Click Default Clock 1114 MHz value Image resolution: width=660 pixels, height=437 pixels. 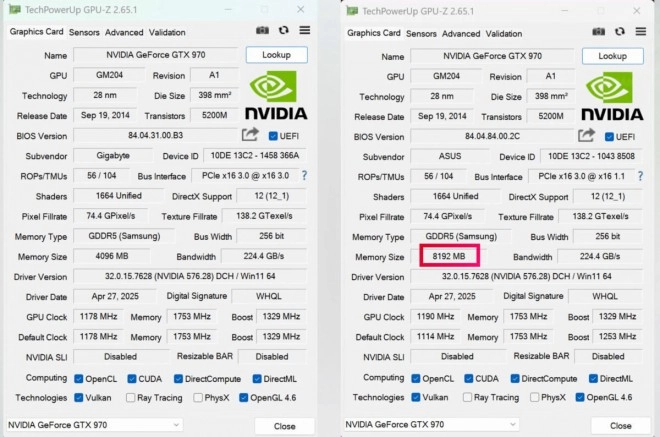pyautogui.click(x=435, y=336)
